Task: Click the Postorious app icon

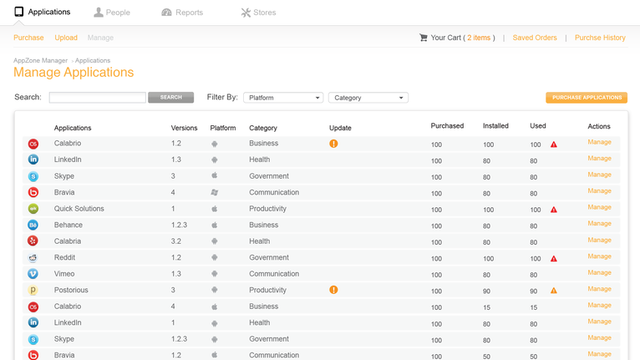Action: pos(33,290)
